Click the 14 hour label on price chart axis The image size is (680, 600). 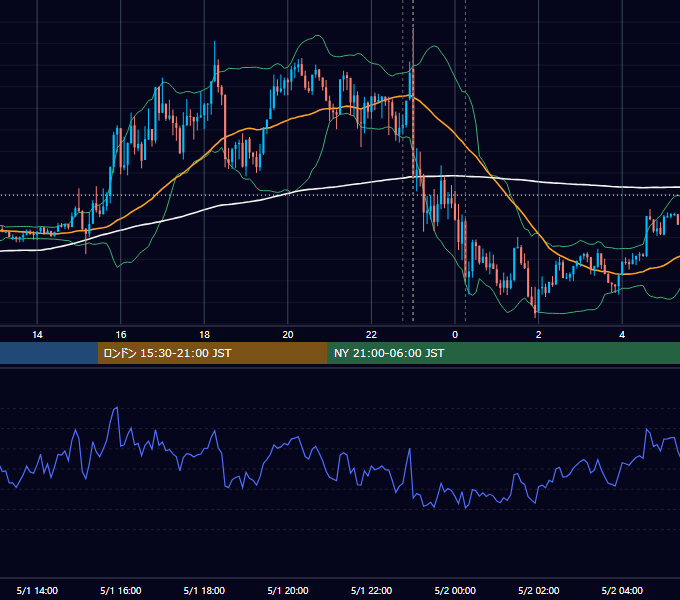37,335
